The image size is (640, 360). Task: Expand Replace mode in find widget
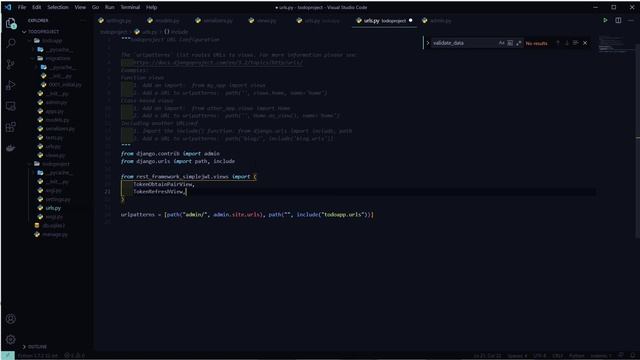tap(427, 43)
